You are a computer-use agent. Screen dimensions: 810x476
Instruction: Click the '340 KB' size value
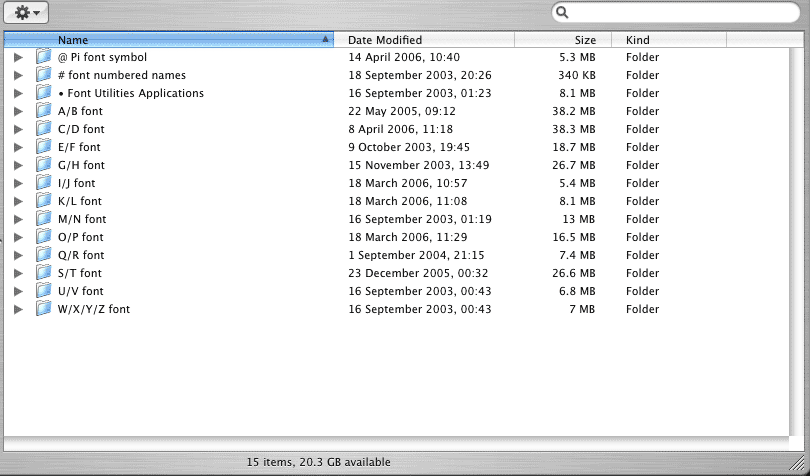point(577,75)
